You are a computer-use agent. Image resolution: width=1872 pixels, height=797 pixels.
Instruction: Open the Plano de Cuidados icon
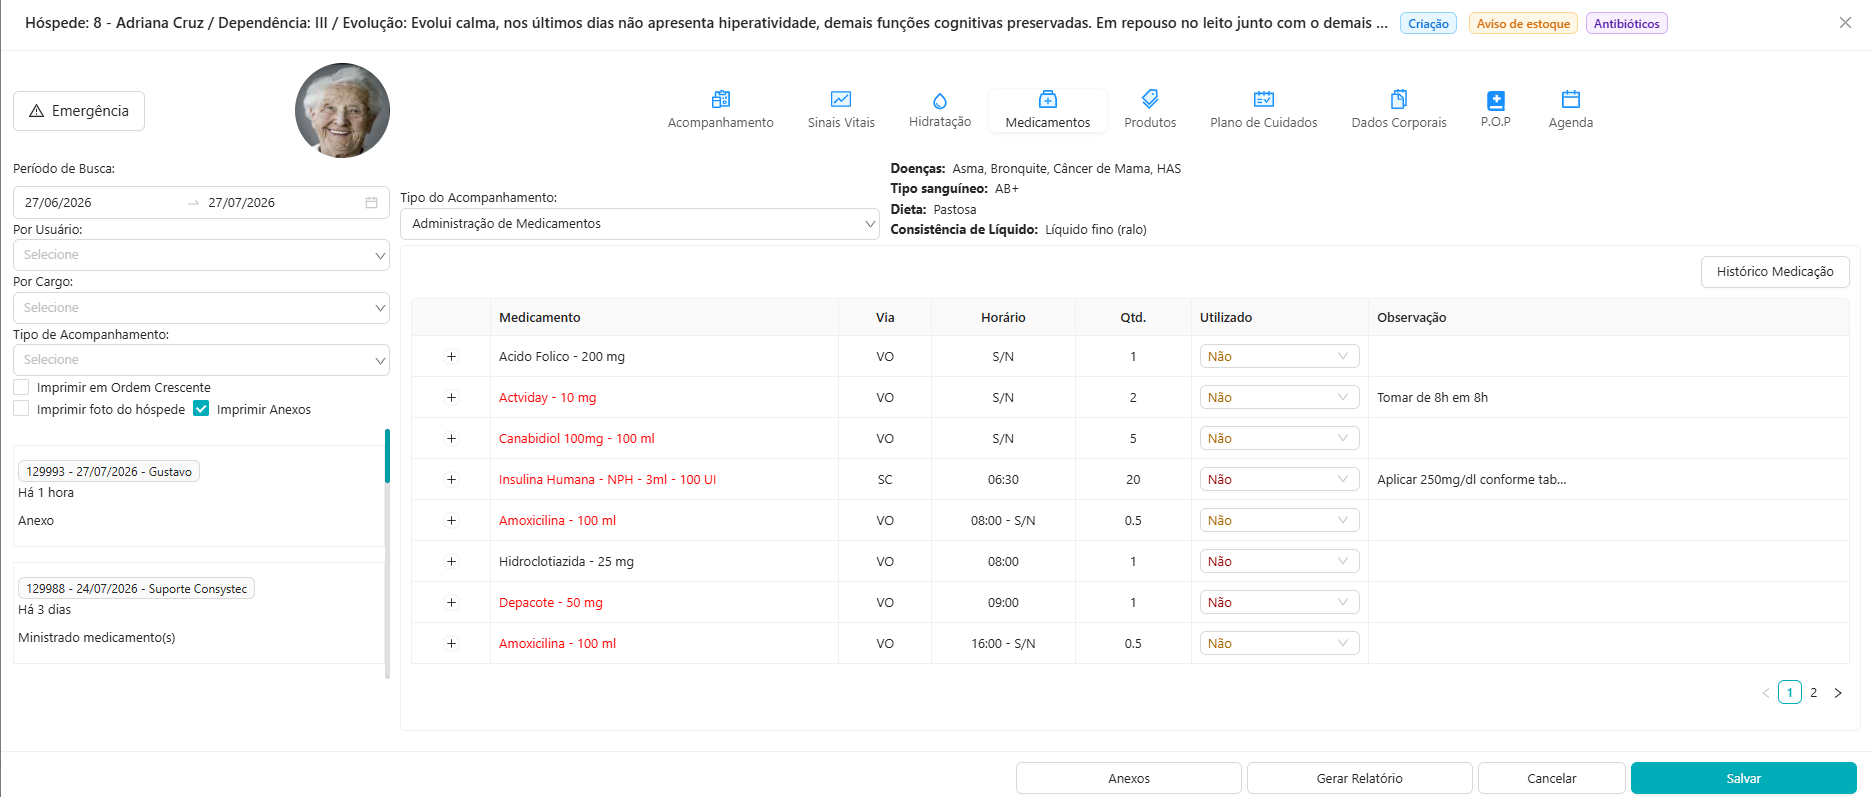click(x=1264, y=99)
